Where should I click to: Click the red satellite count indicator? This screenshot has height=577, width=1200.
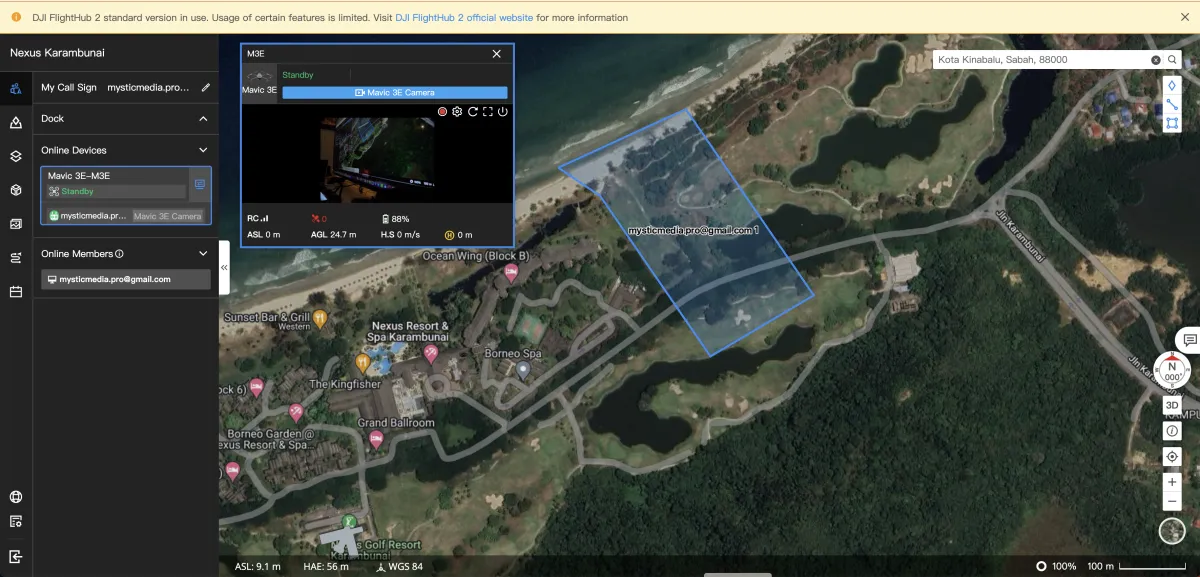click(x=319, y=218)
